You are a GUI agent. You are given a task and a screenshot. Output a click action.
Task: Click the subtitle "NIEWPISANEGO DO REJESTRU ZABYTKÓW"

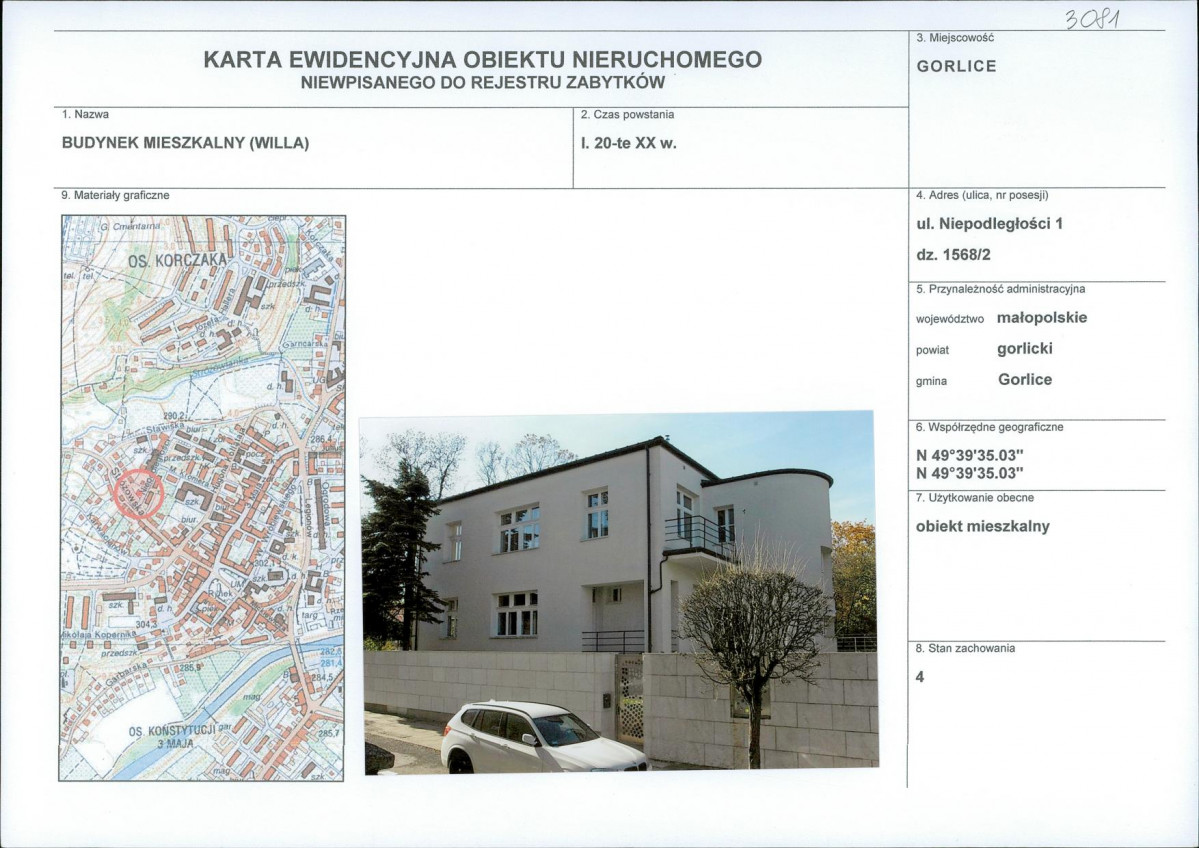click(483, 83)
